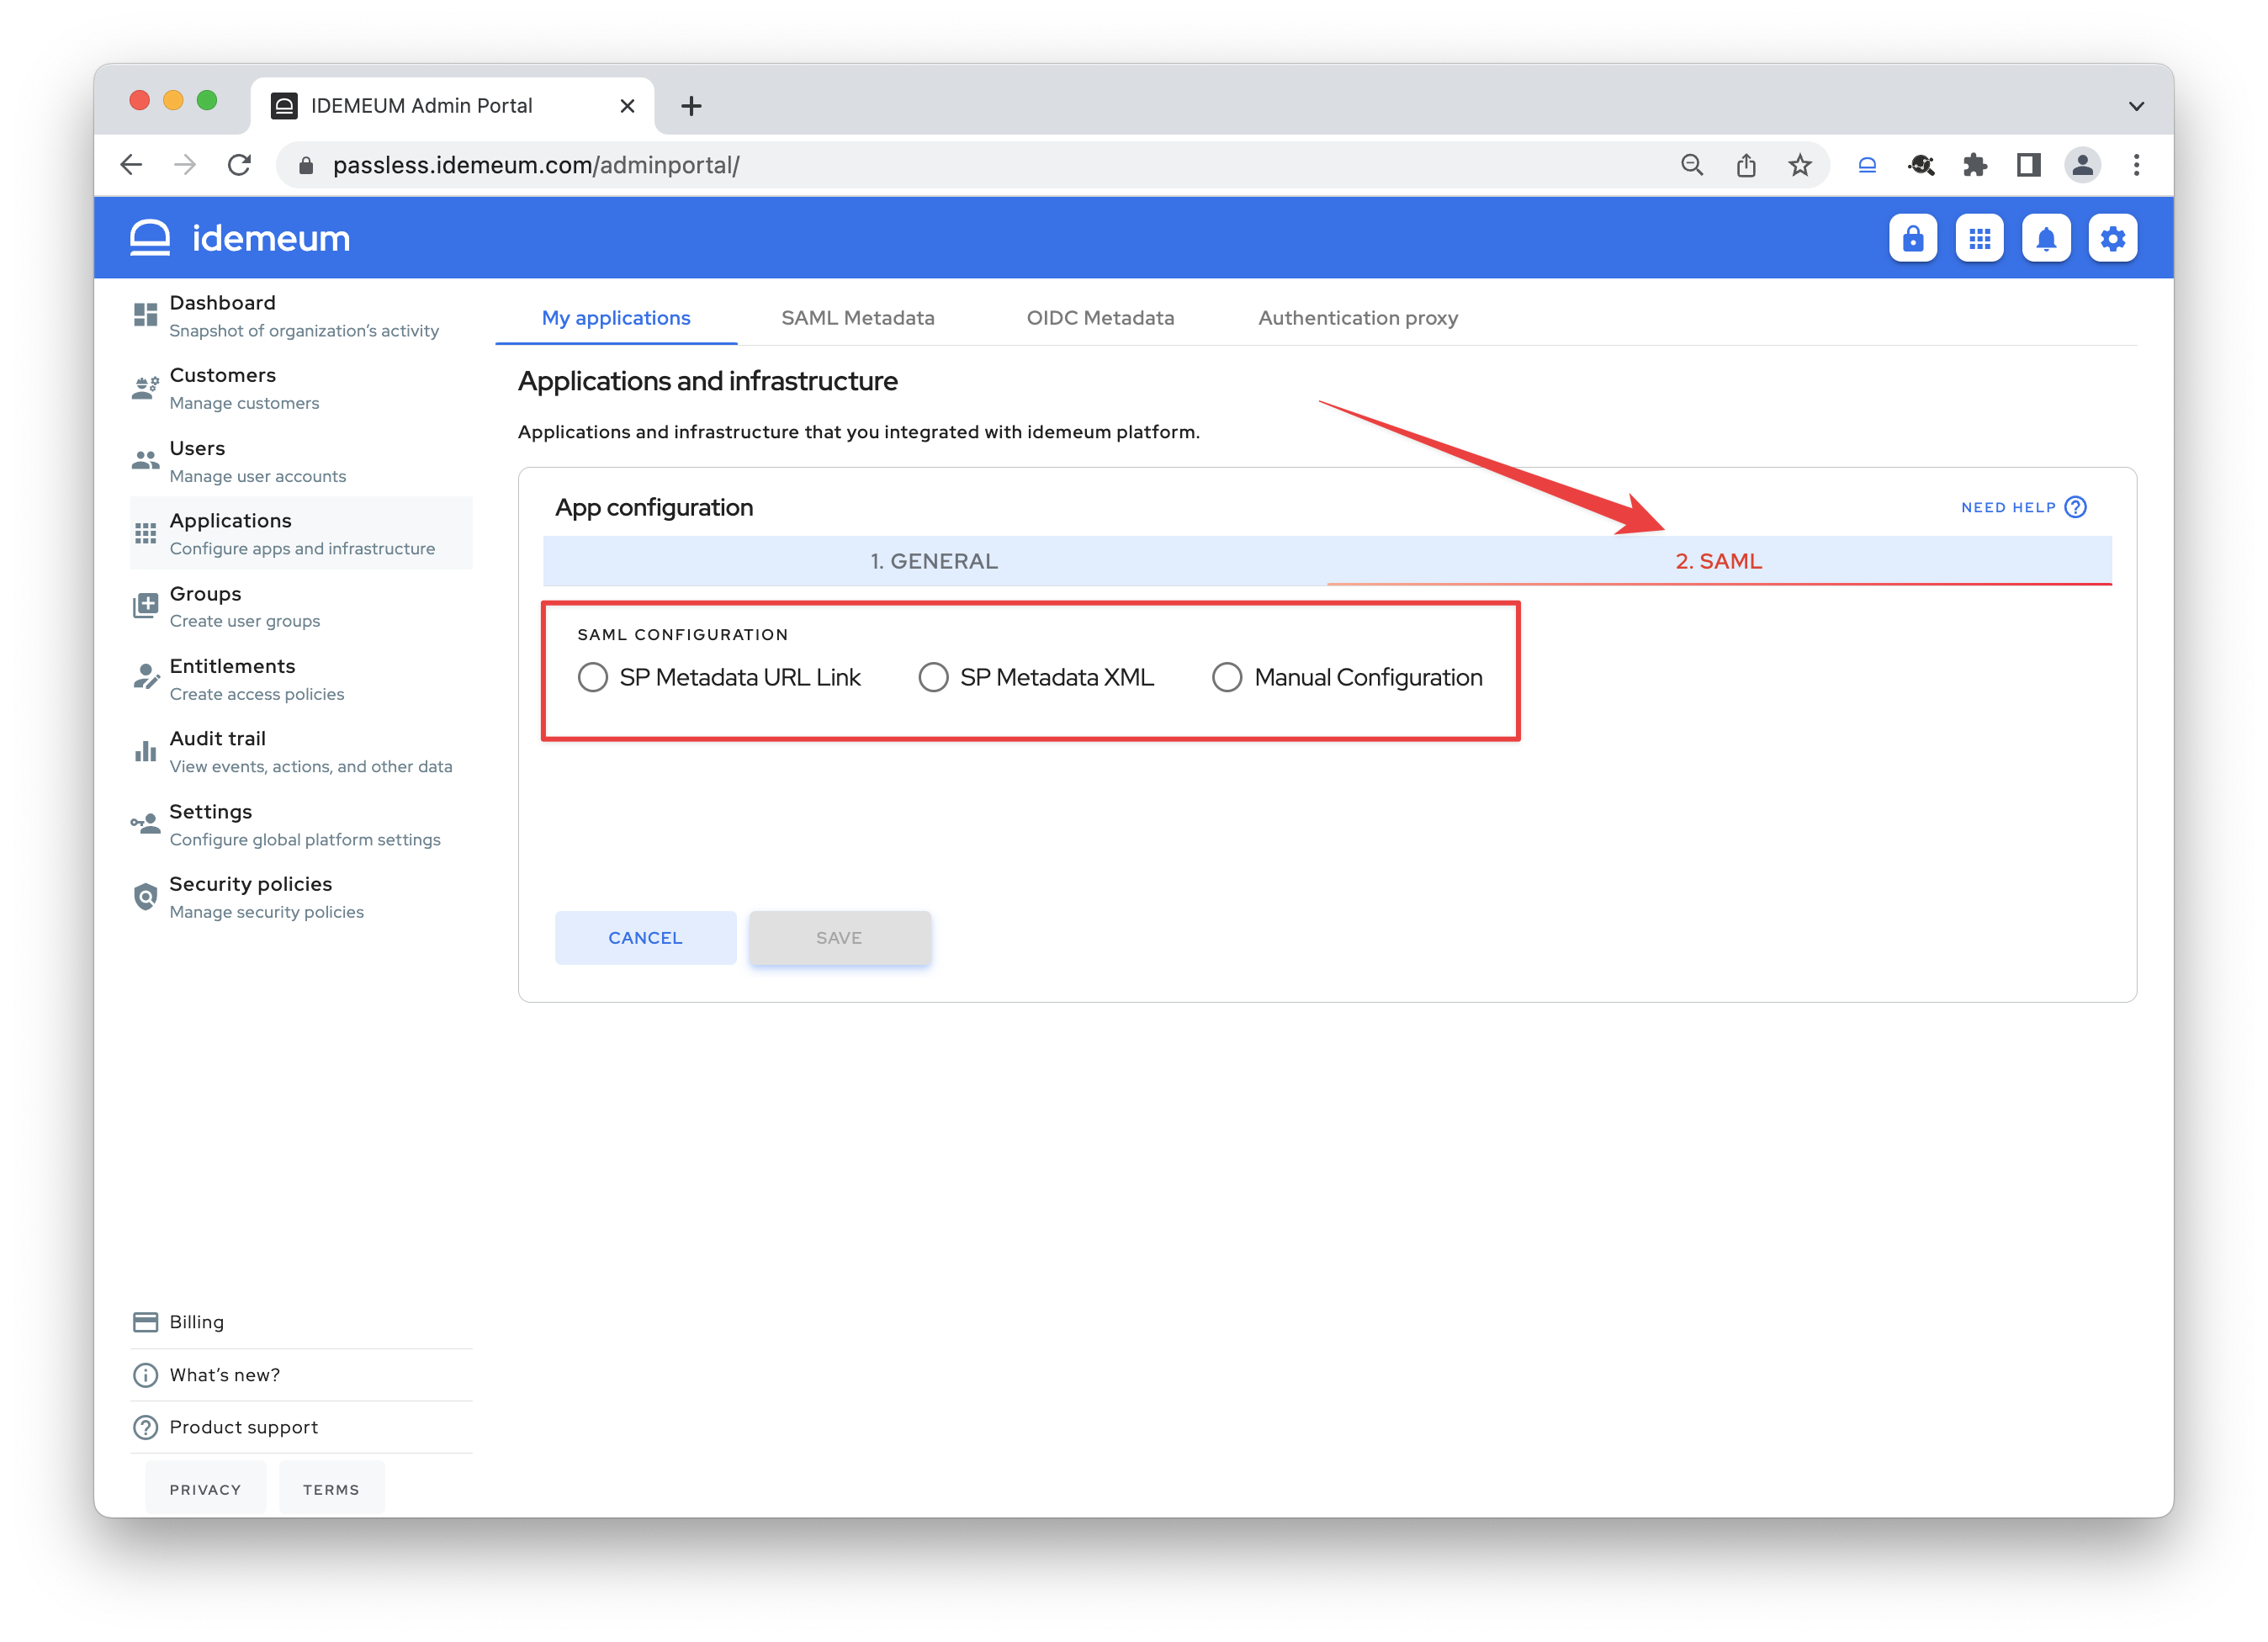Open the lock icon in blue header
2268x1642 pixels.
tap(1912, 238)
